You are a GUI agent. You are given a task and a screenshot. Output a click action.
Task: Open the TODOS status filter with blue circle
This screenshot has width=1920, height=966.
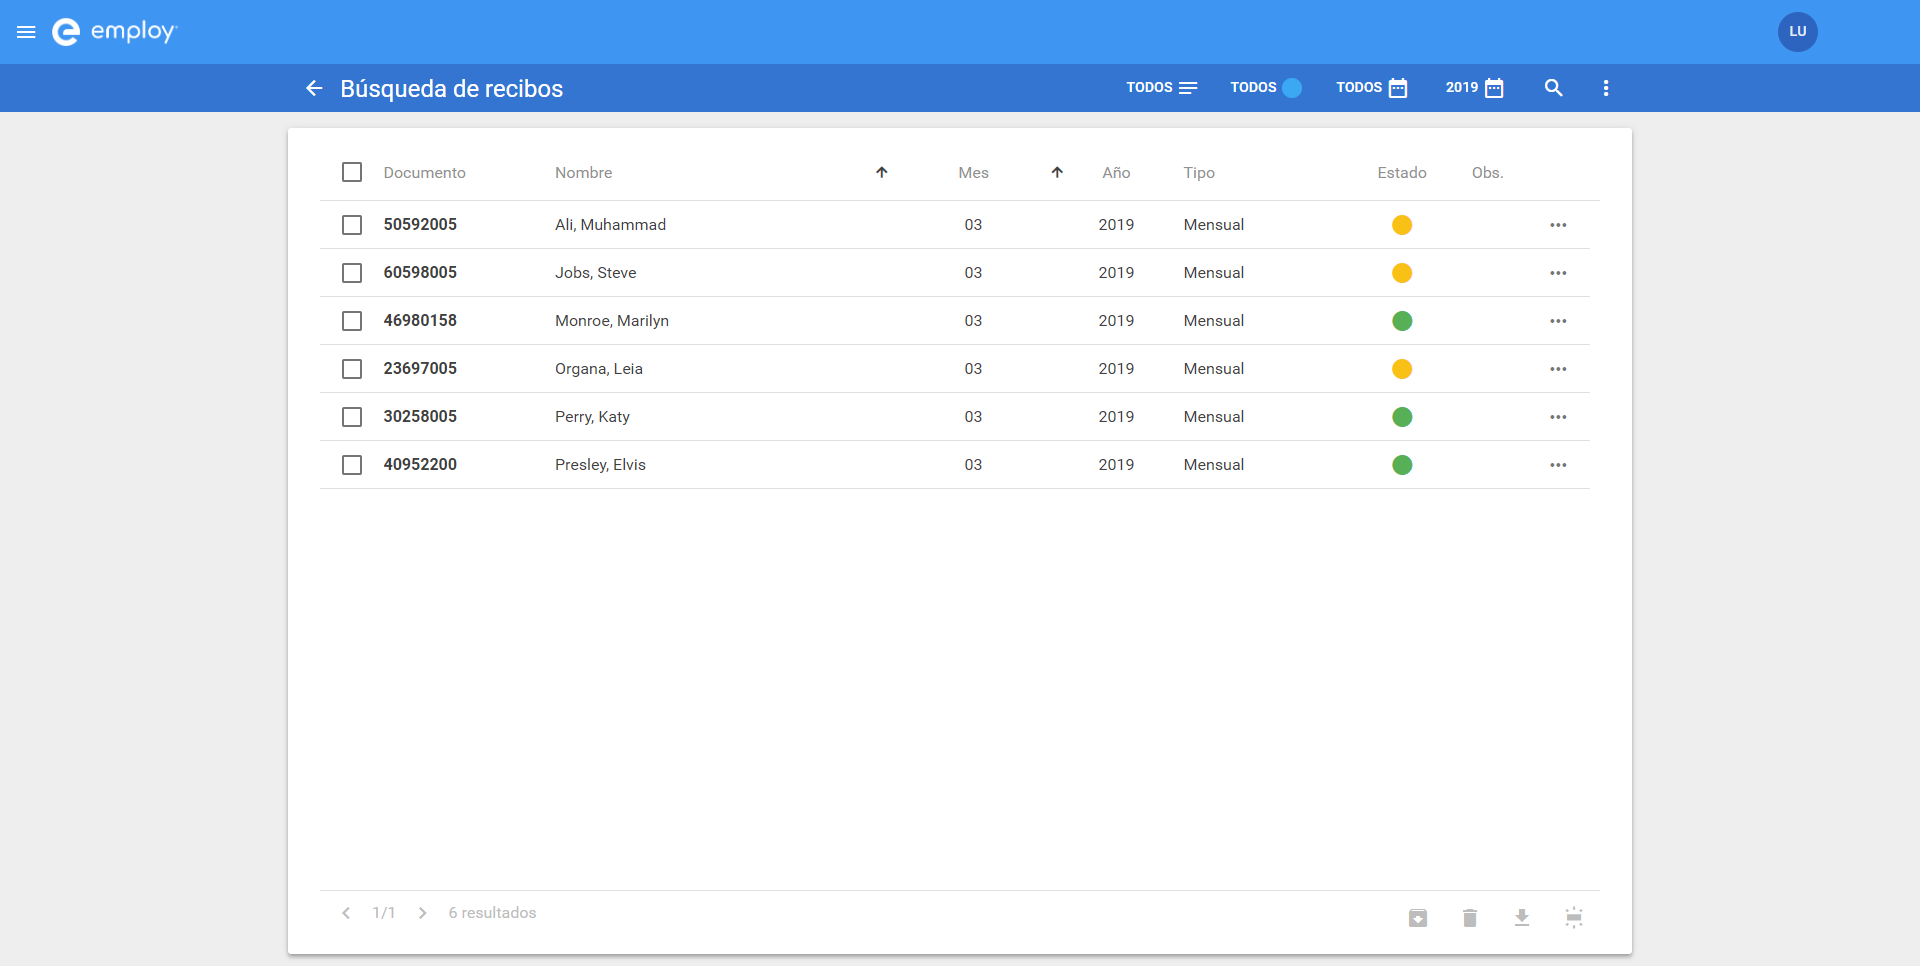[1266, 88]
